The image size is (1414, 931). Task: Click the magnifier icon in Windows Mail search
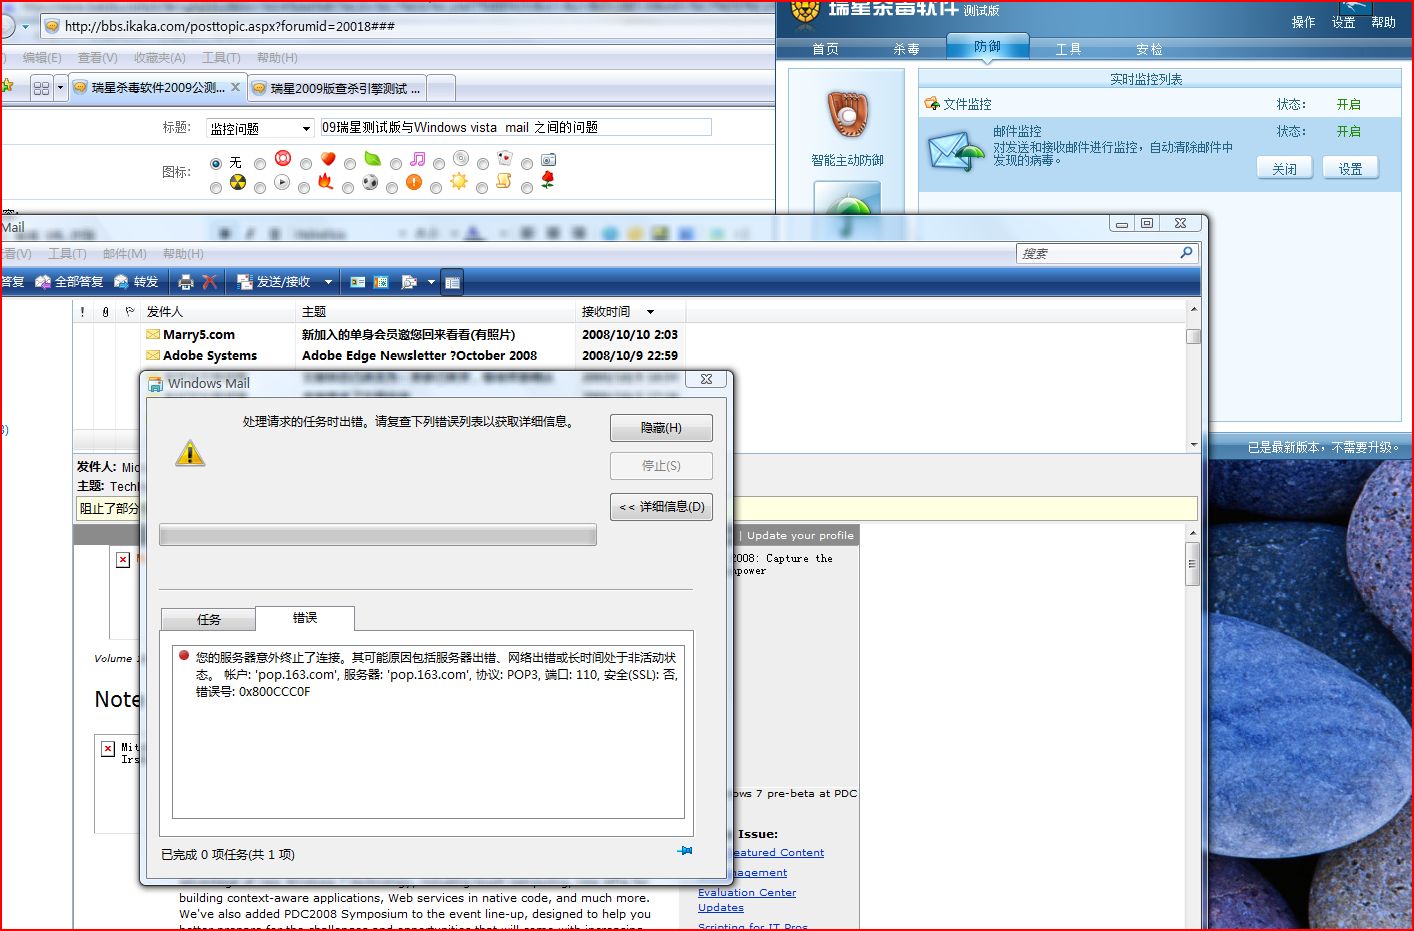(x=1186, y=253)
